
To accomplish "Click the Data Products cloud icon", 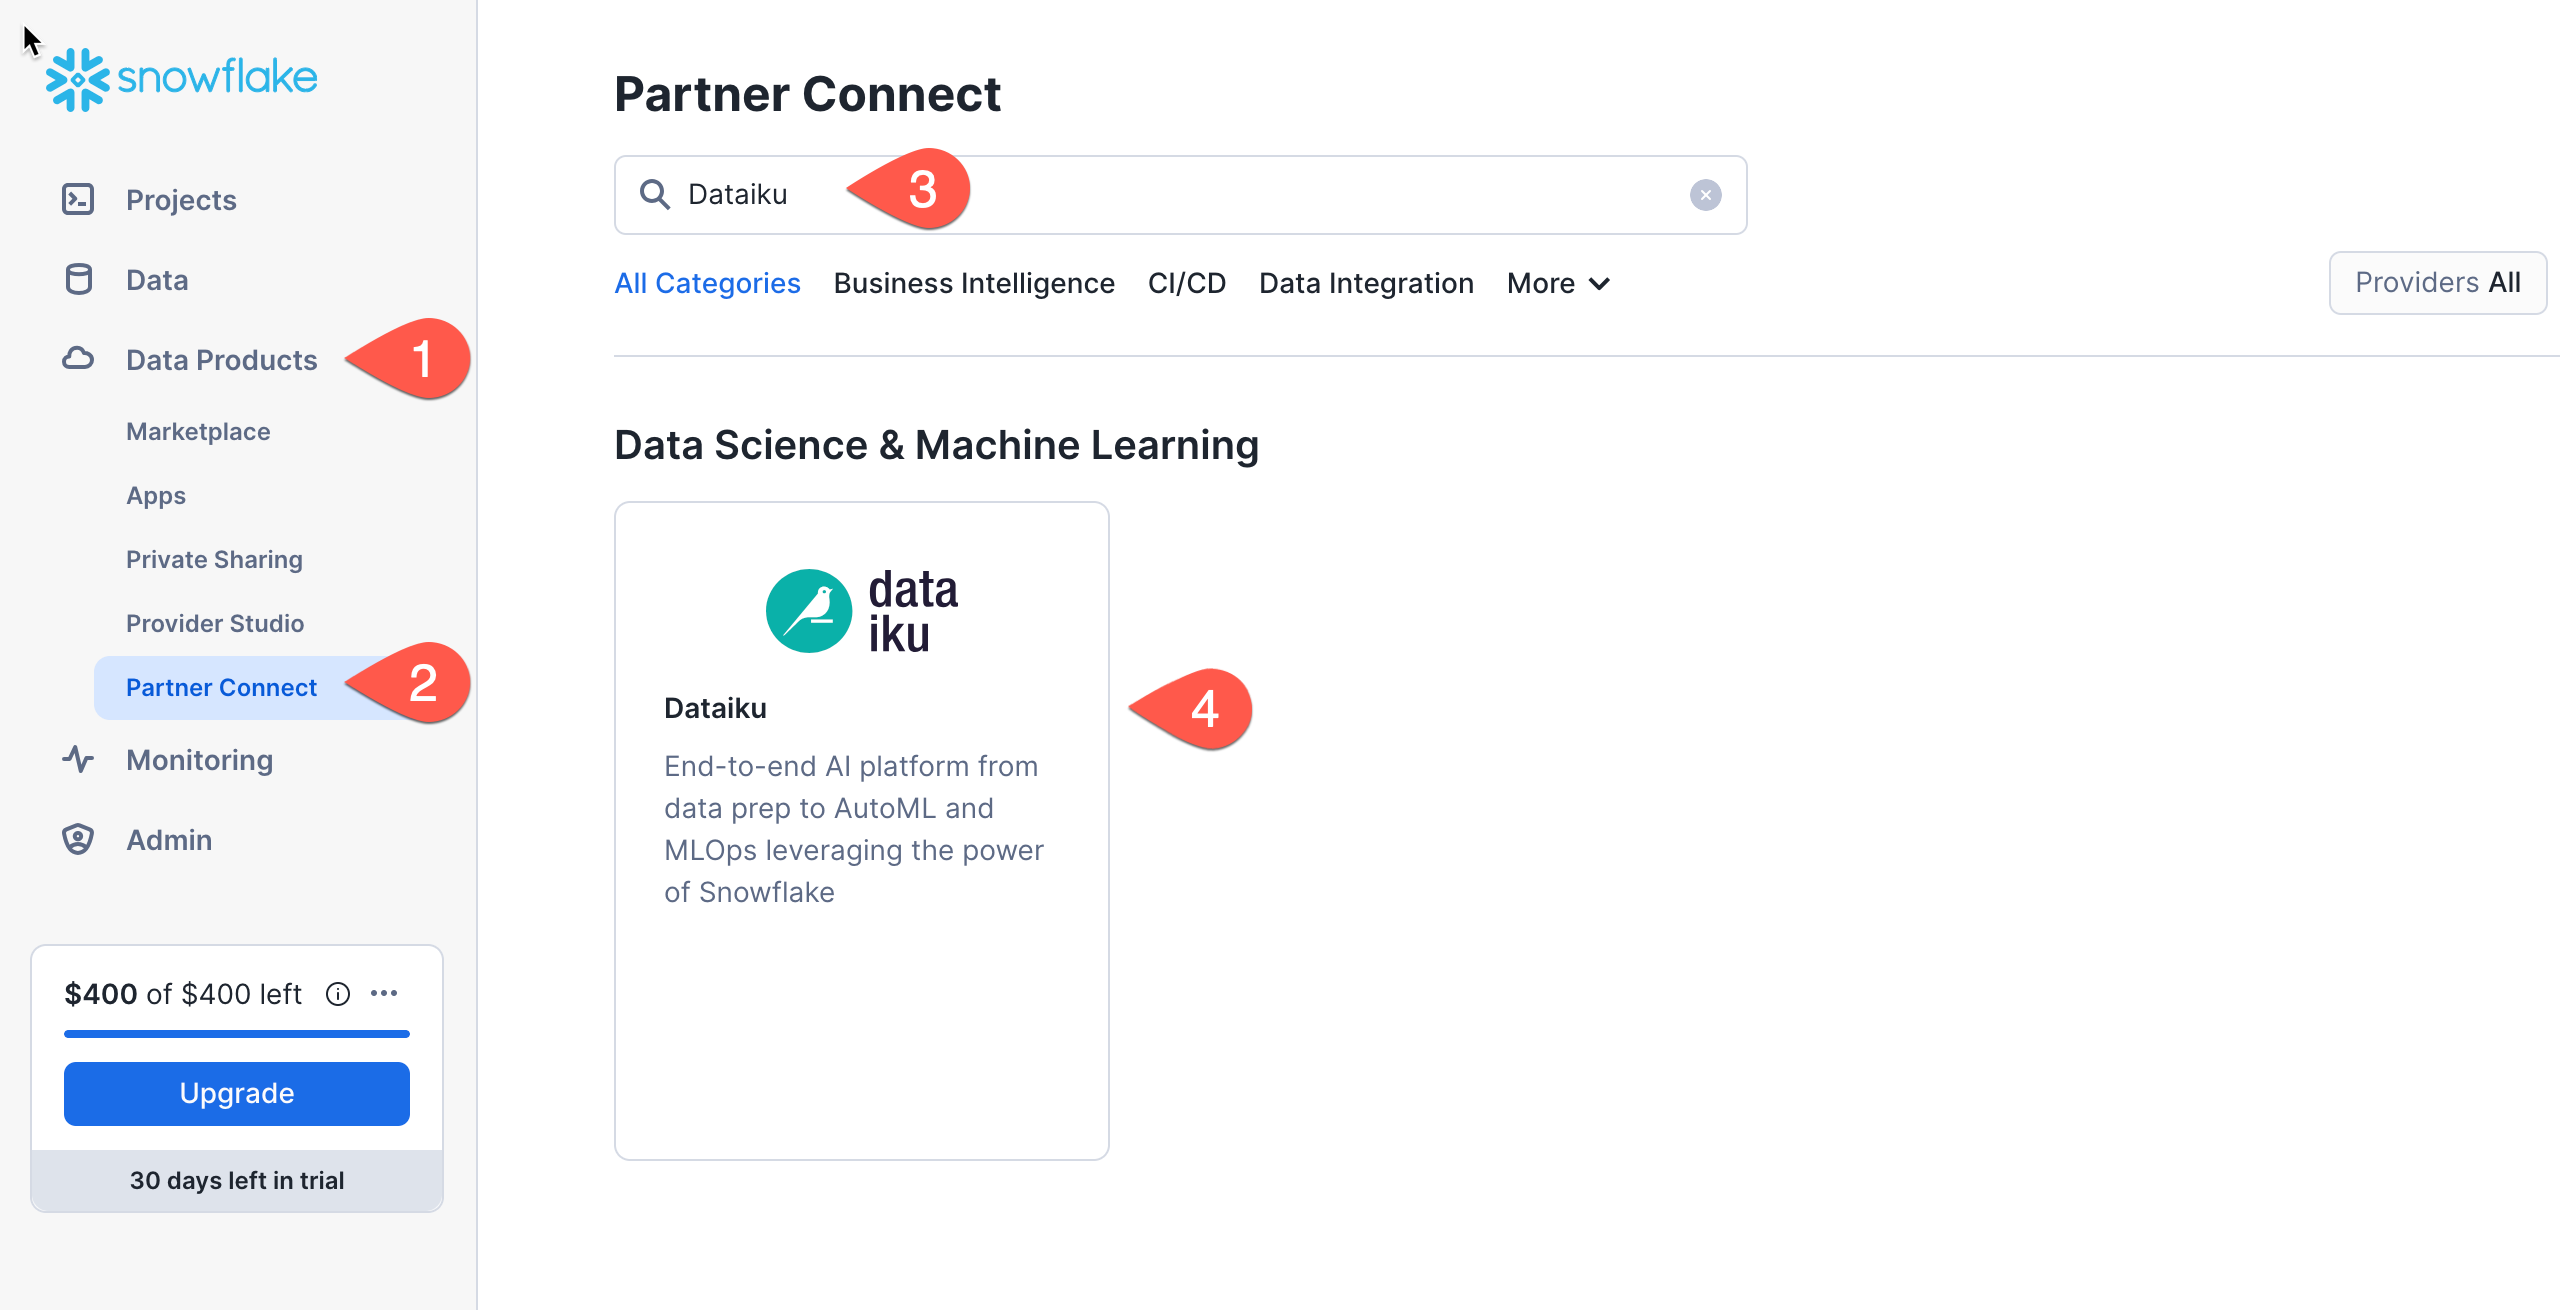I will tap(78, 359).
